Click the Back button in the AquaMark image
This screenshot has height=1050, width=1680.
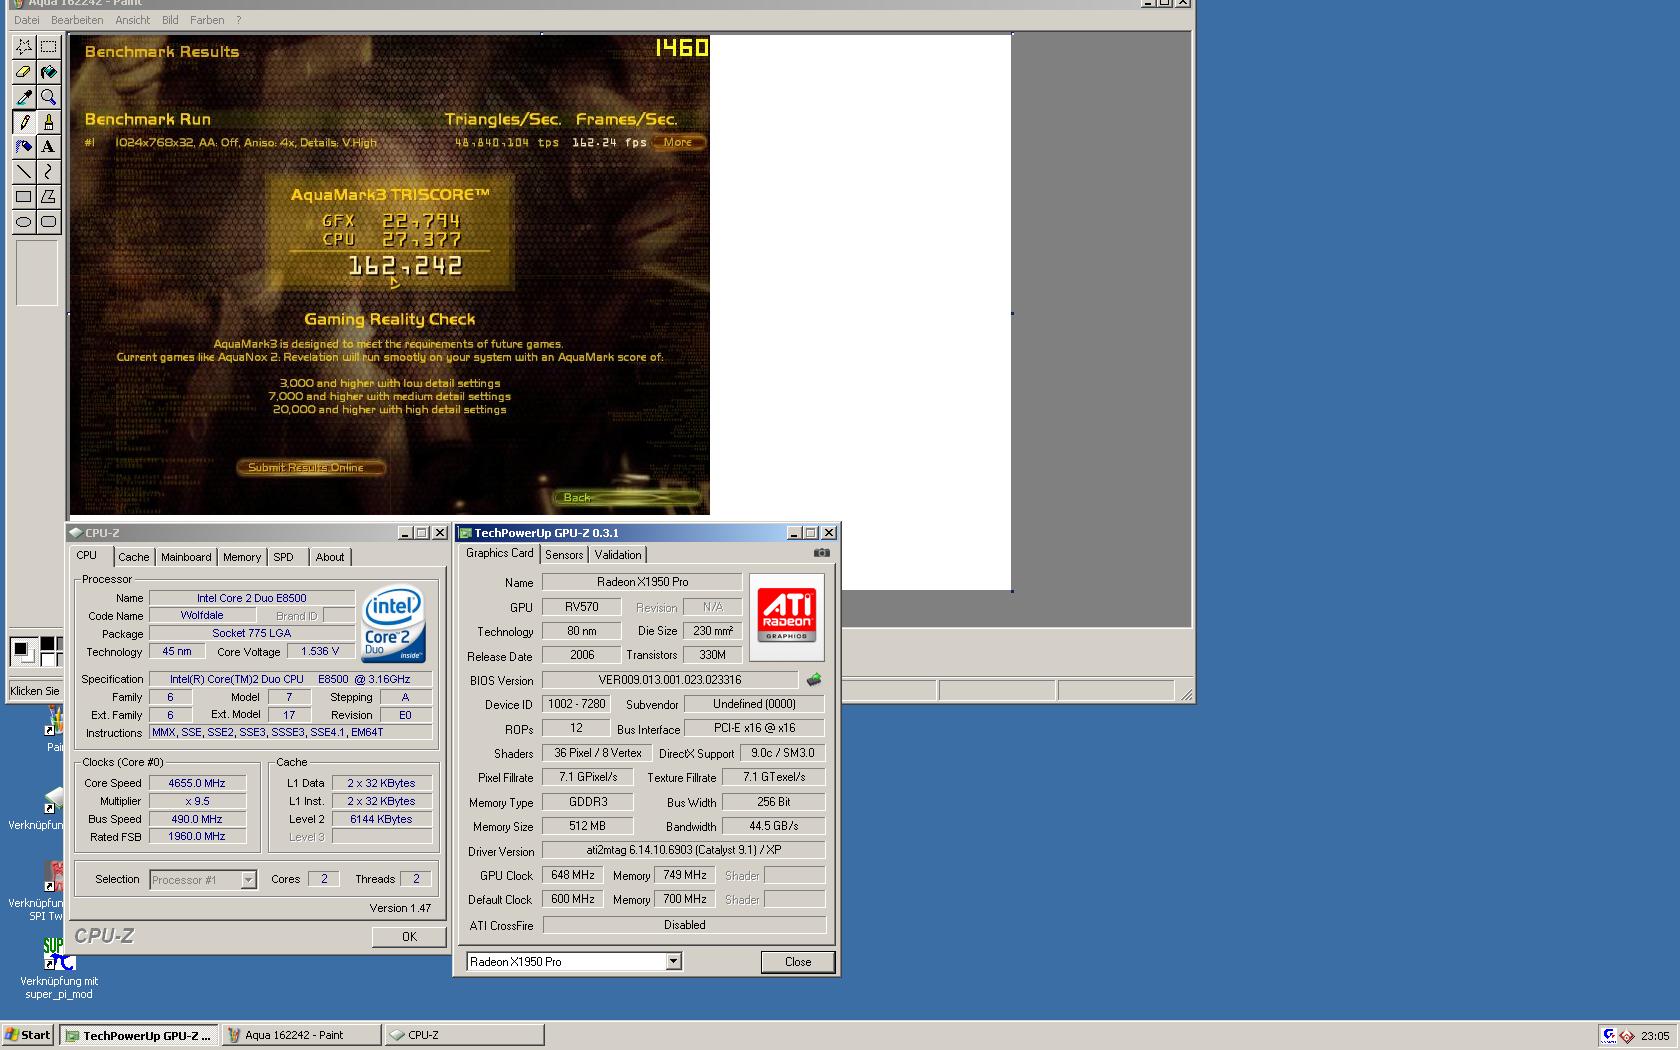point(625,497)
